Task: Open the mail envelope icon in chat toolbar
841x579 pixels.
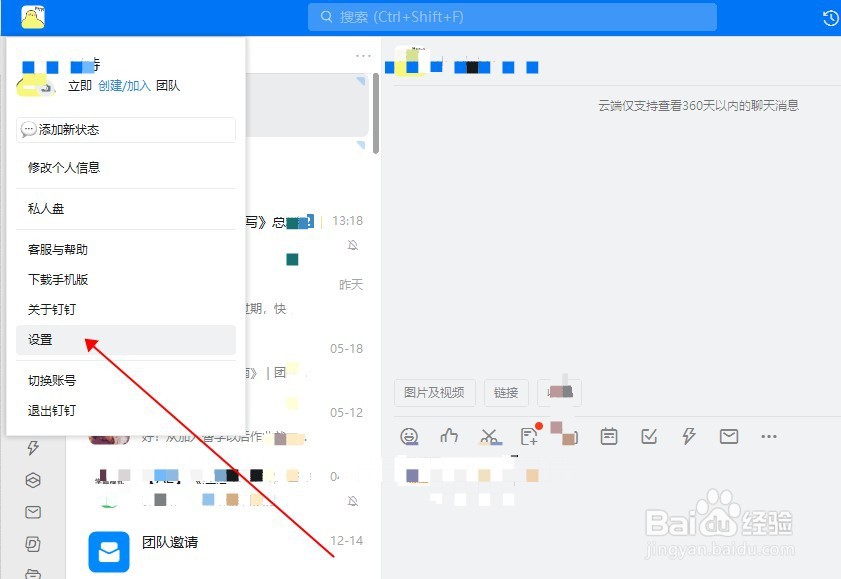Action: click(x=728, y=436)
